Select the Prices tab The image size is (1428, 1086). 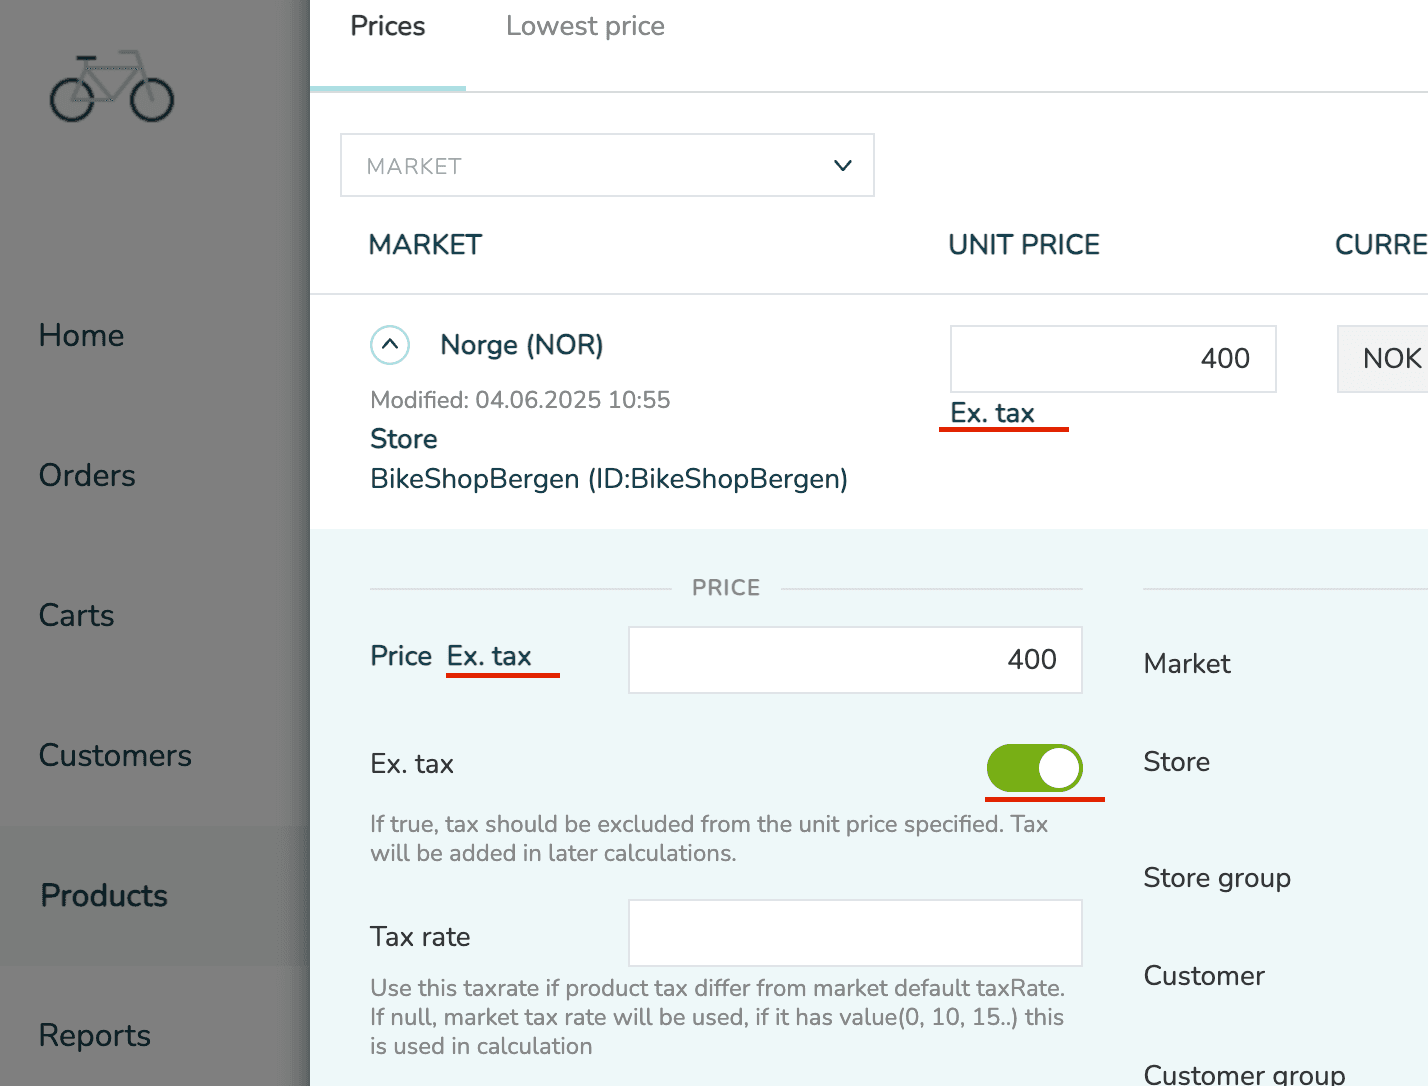tap(388, 27)
